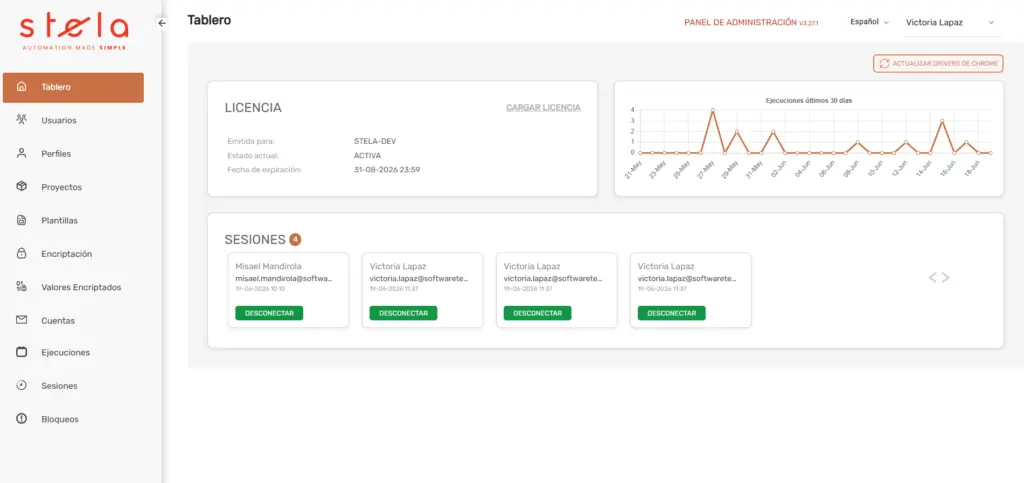Select the Misael Mandirola session card name
This screenshot has height=483, width=1024.
tap(268, 266)
